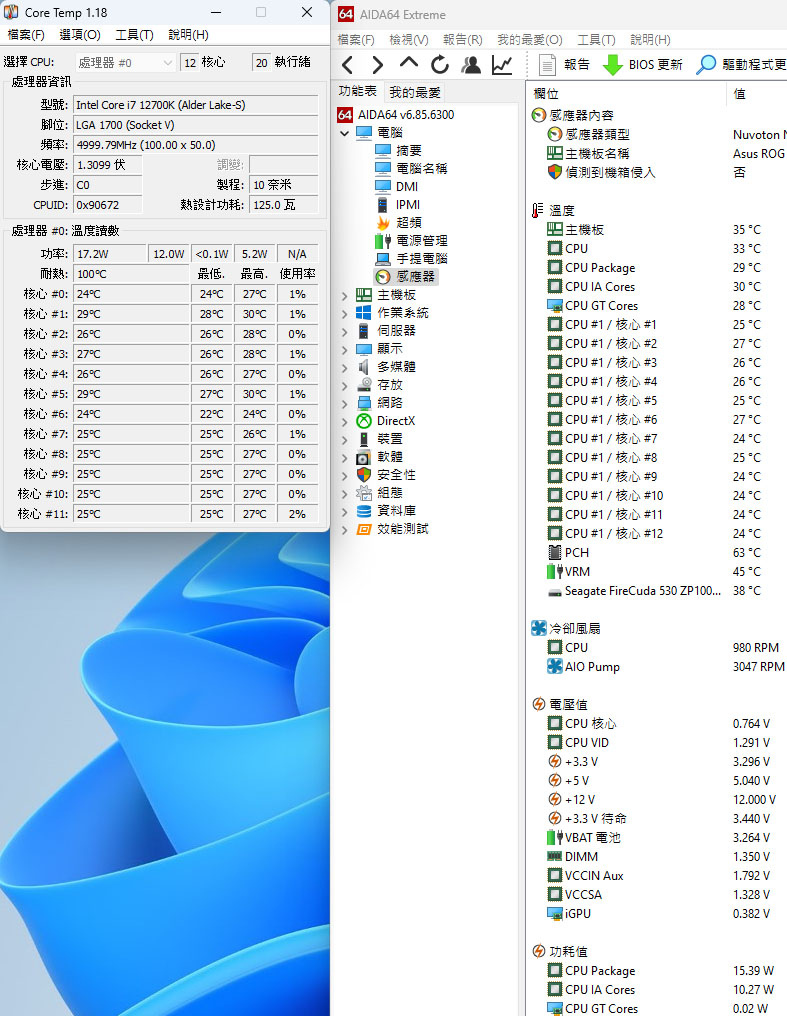Click the 功耗值 power section icon
The height and width of the screenshot is (1016, 787).
tap(538, 951)
